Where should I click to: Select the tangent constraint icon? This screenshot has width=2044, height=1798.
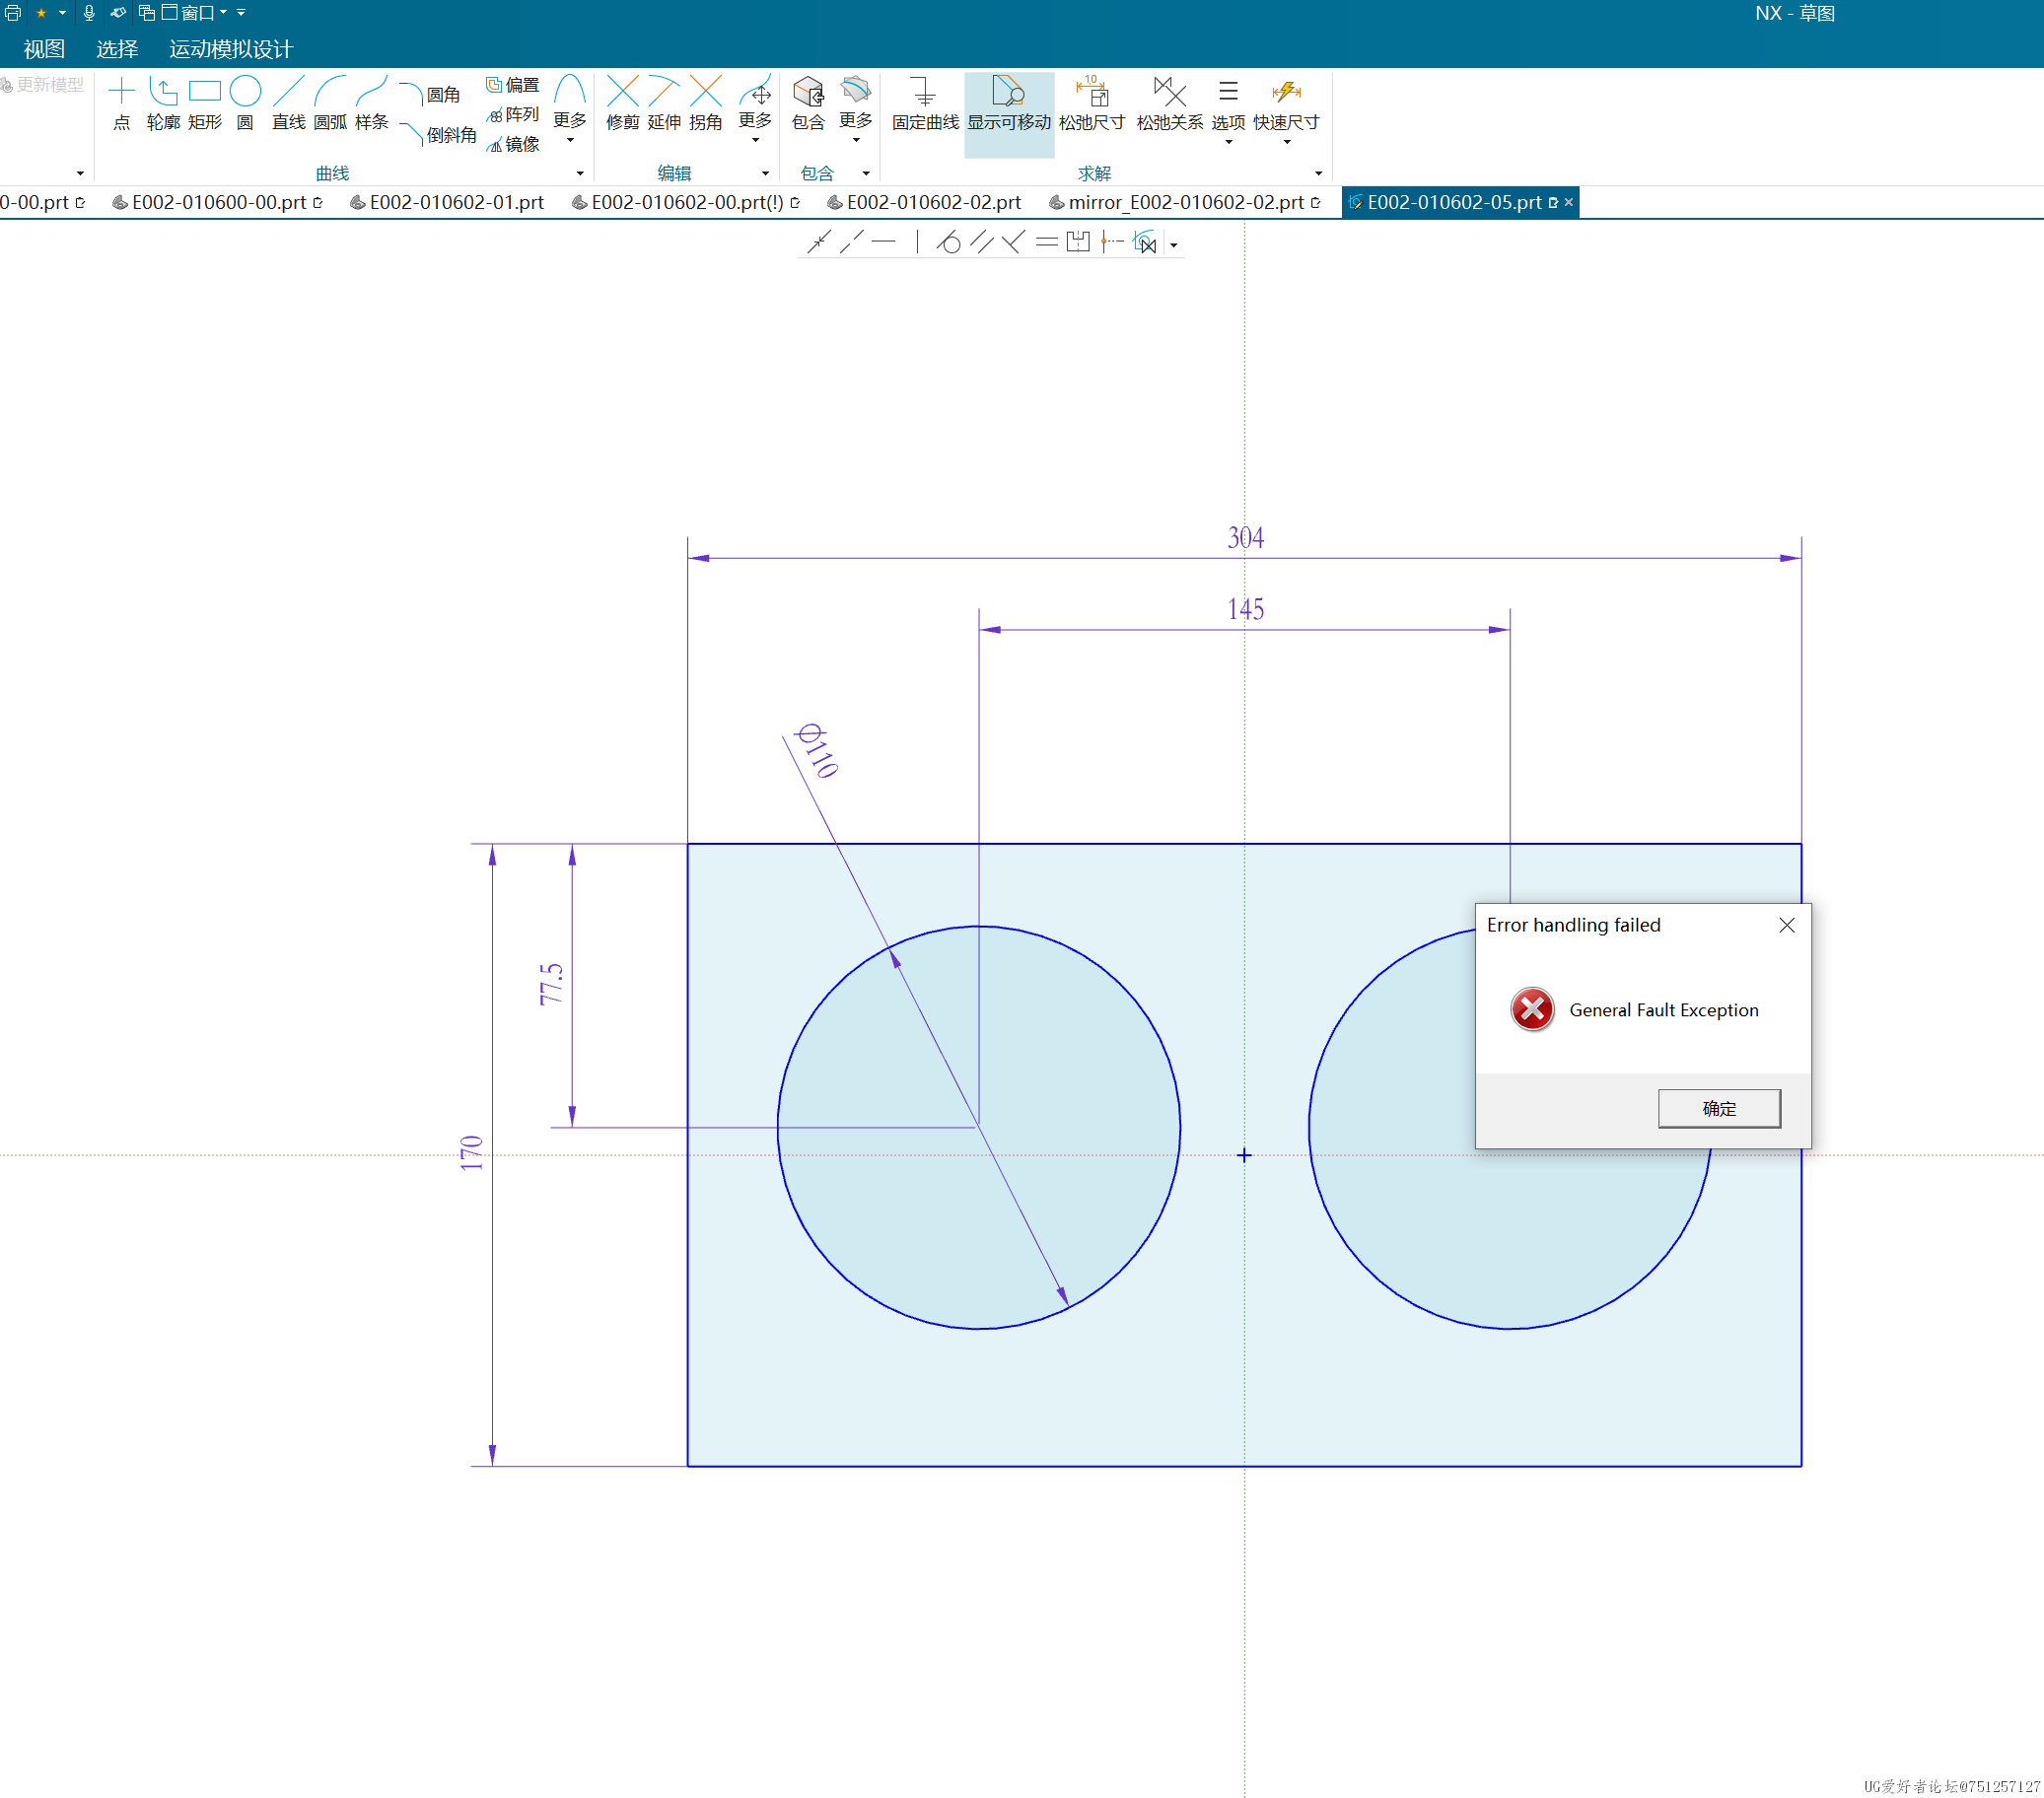pyautogui.click(x=948, y=242)
